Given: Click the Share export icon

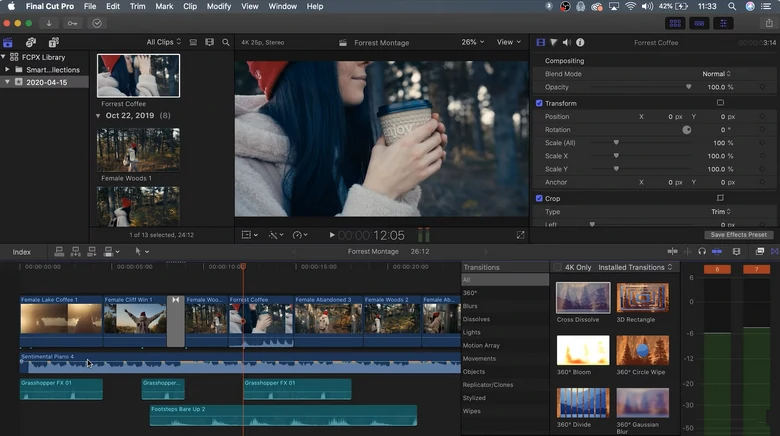Looking at the screenshot, I should point(769,23).
